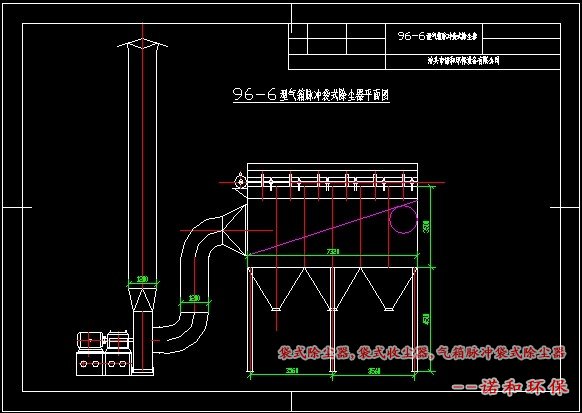Select the fan motor unit beside stack

click(x=104, y=353)
